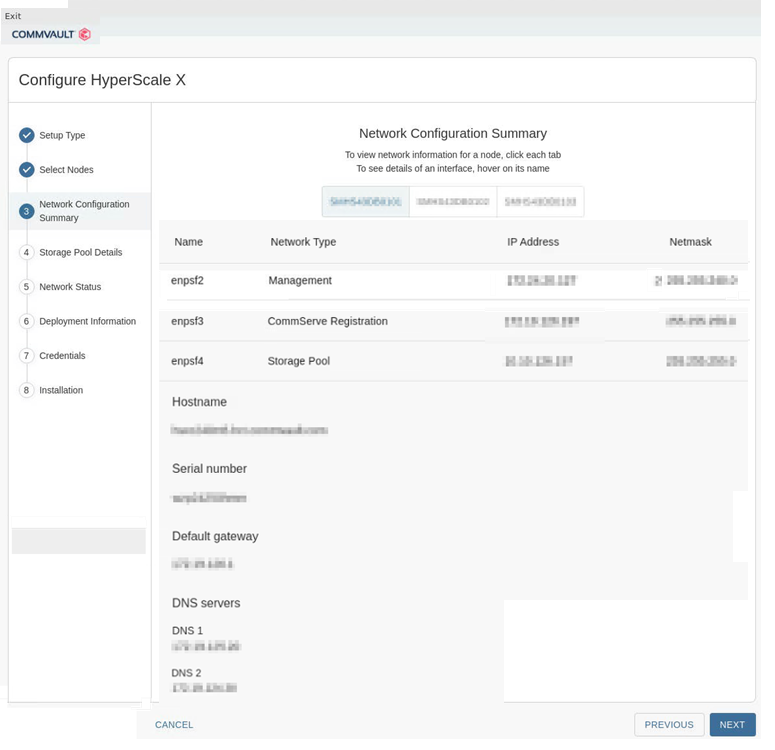Select the first (highlighted) node tab
This screenshot has height=750, width=775.
click(x=365, y=202)
